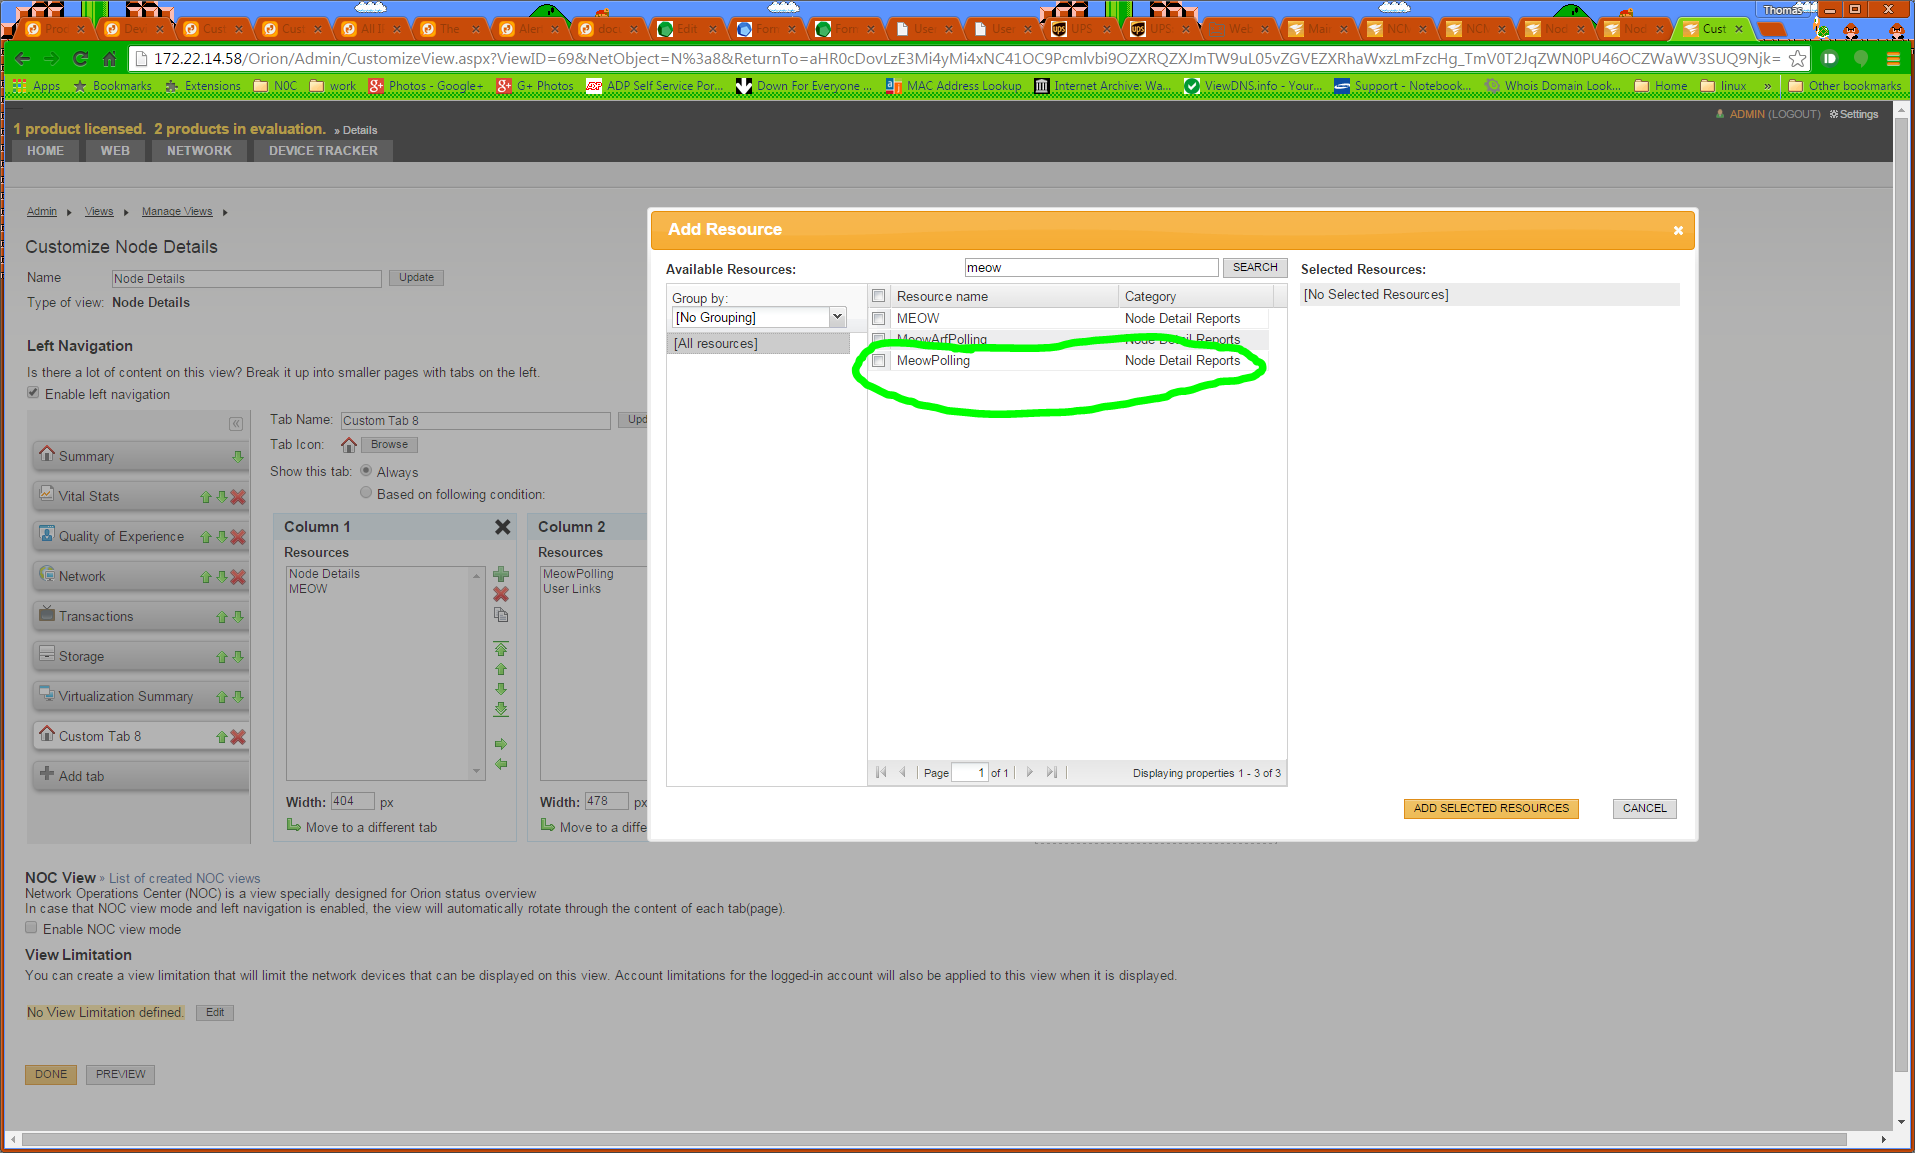1915x1153 pixels.
Task: Select the Storage navigation tab
Action: [x=81, y=657]
